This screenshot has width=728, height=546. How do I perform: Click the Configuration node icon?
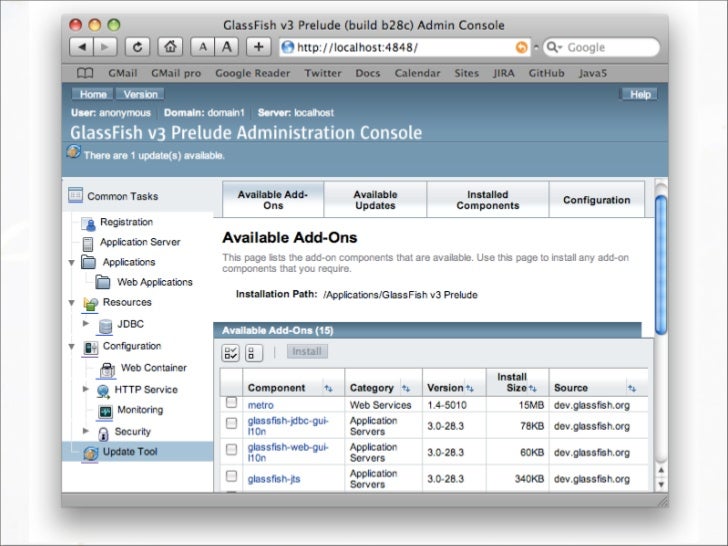click(91, 348)
